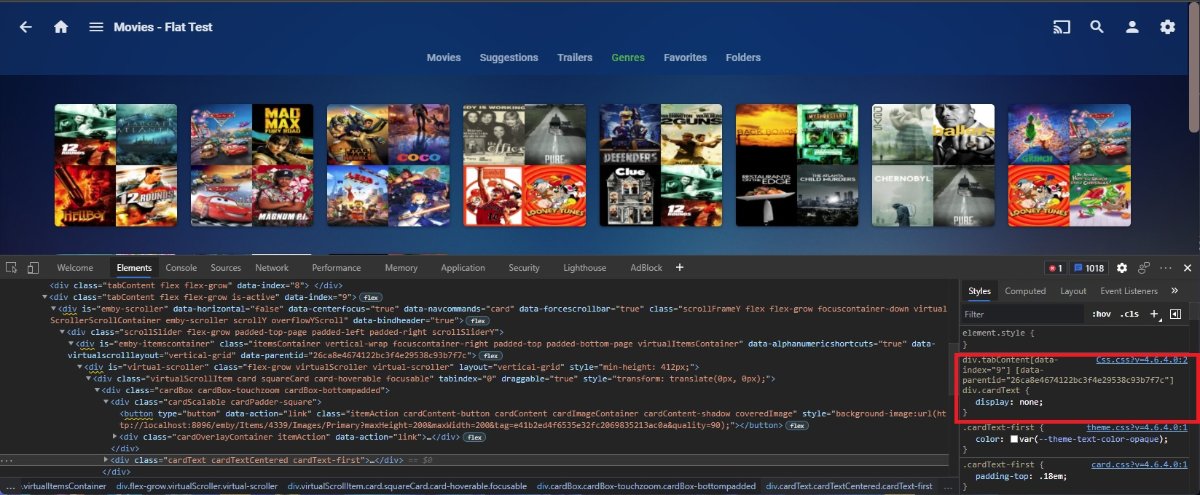Switch to the Trailers tab
Viewport: 1200px width, 495px height.
[x=575, y=58]
